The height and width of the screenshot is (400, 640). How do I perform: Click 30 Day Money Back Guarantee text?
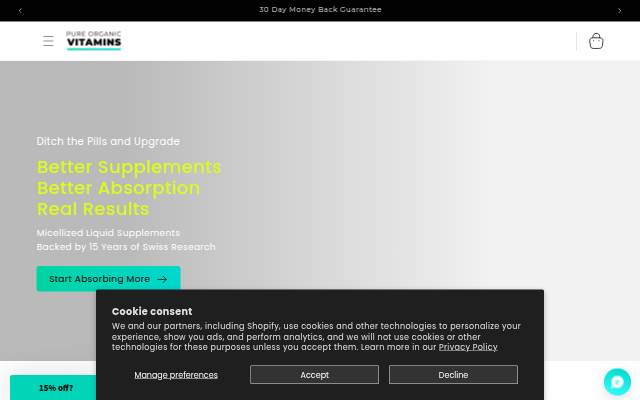[320, 10]
